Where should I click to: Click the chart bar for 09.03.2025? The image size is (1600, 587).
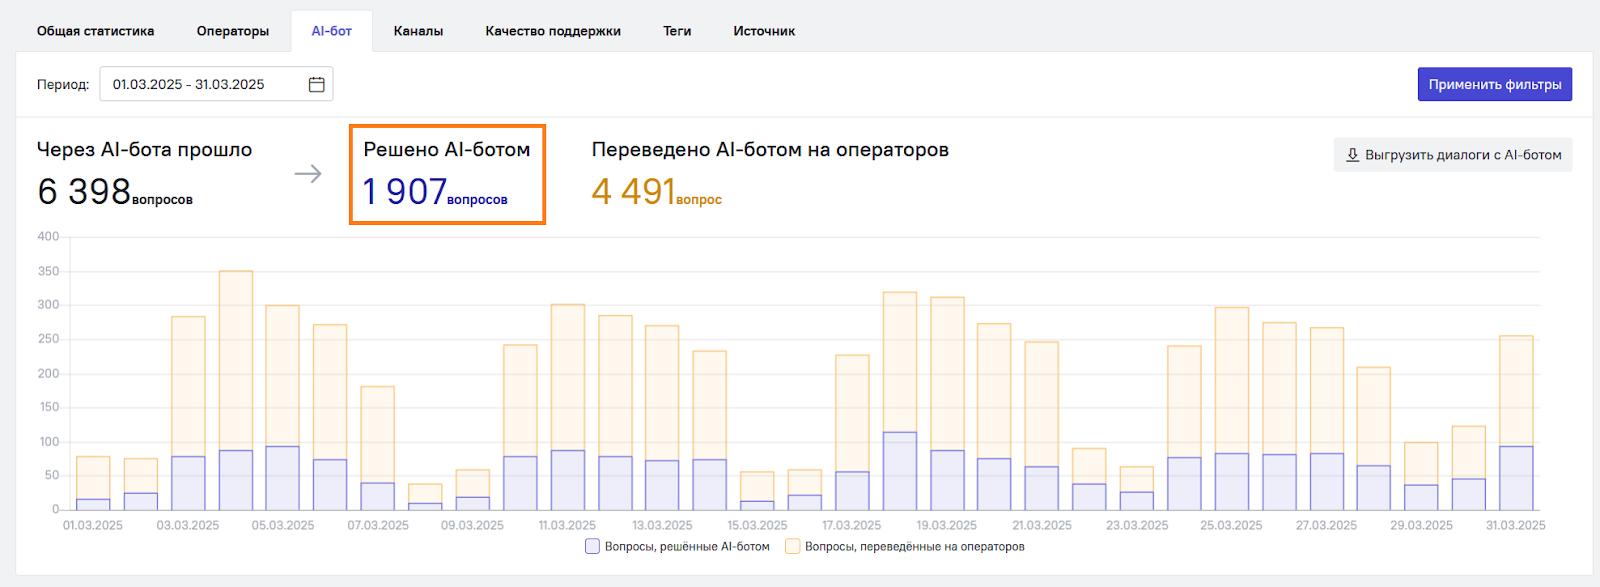pyautogui.click(x=472, y=490)
